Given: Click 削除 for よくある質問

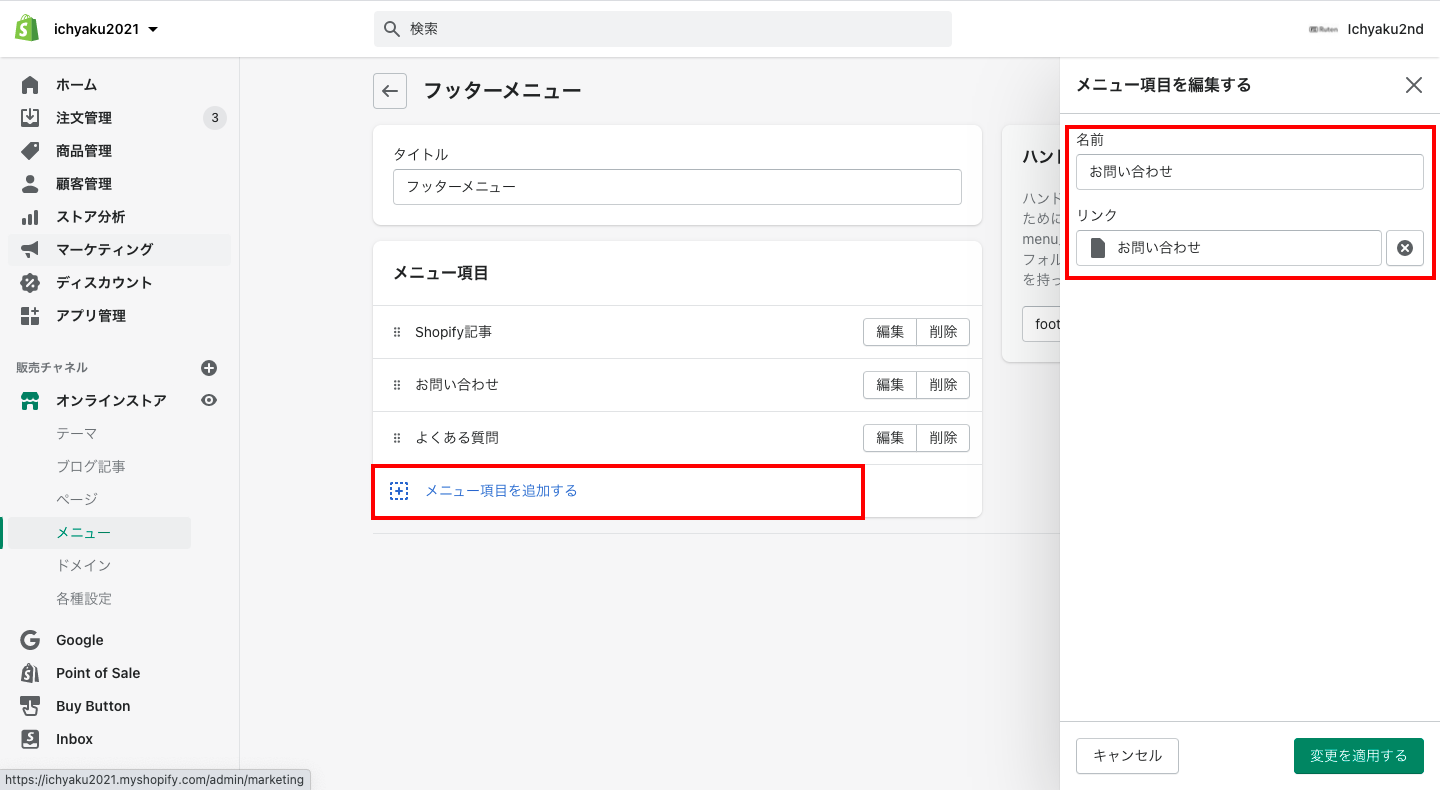Looking at the screenshot, I should coord(943,438).
